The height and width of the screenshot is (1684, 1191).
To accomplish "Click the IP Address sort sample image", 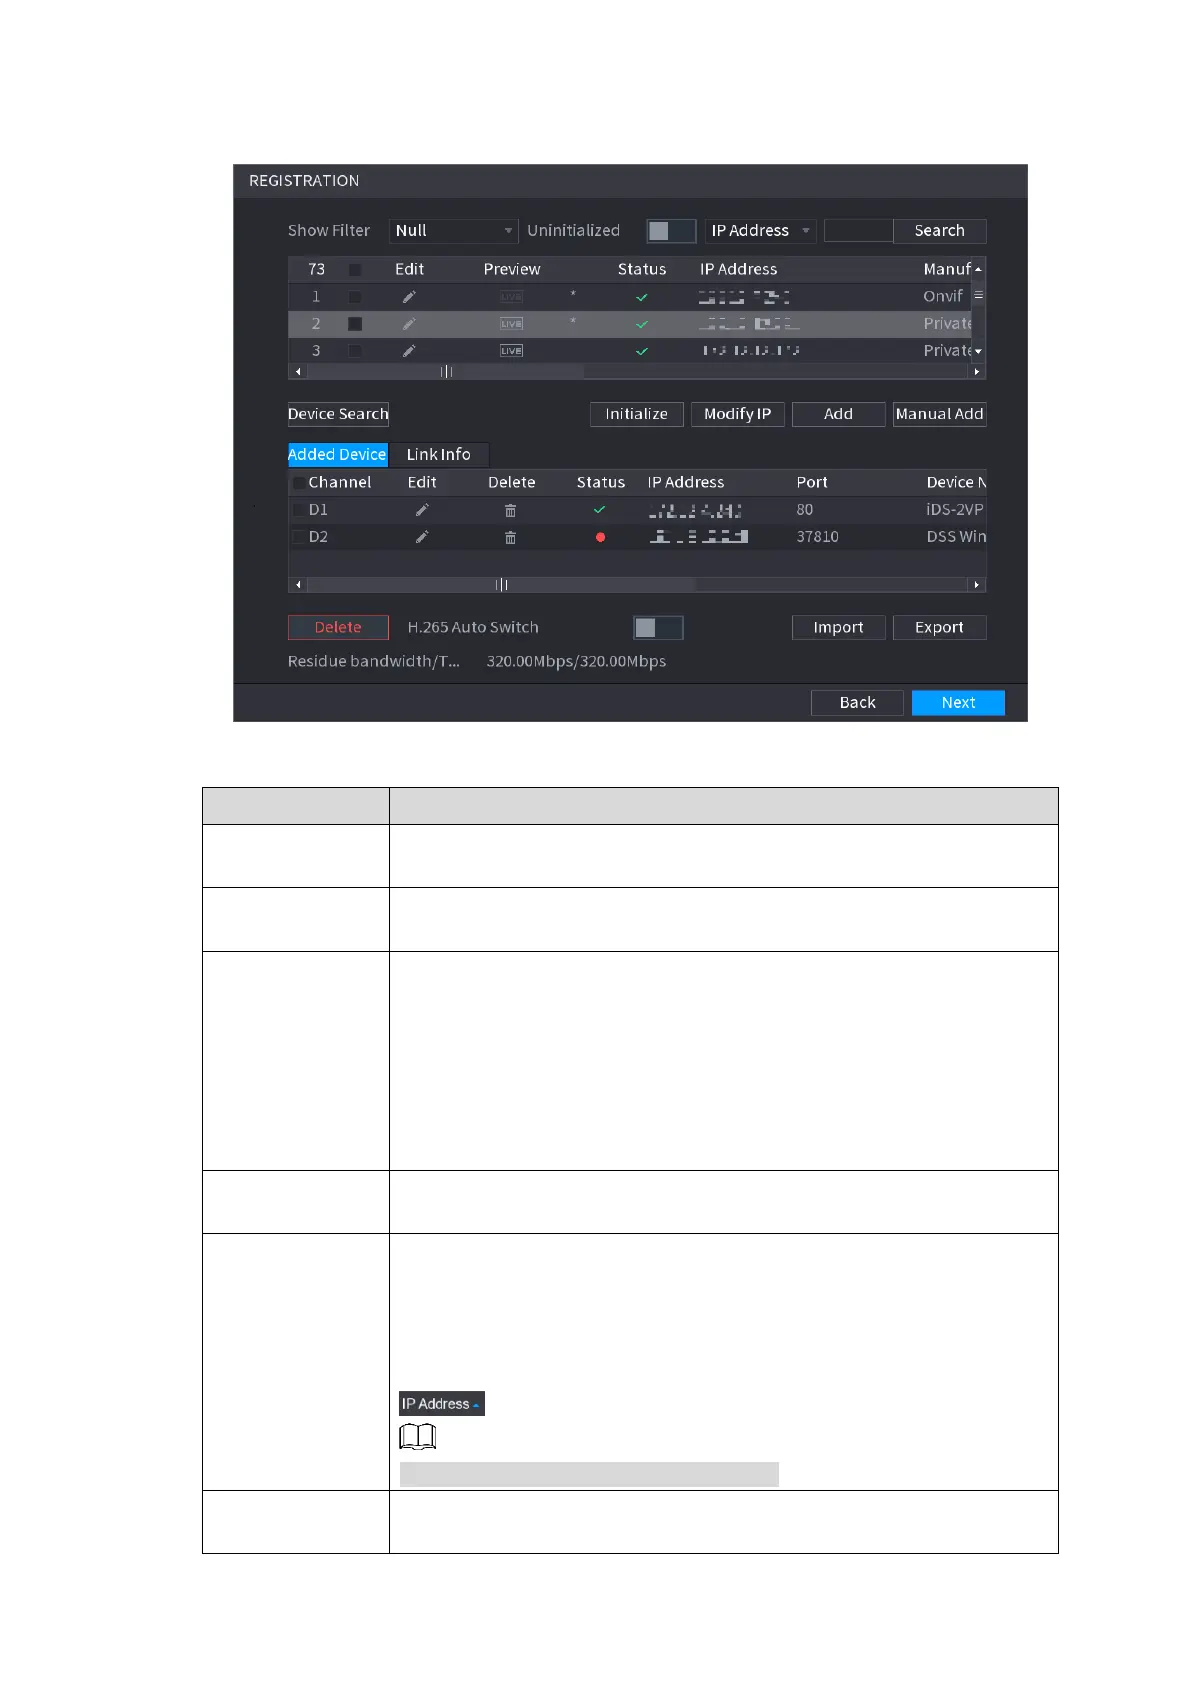I will (442, 1404).
